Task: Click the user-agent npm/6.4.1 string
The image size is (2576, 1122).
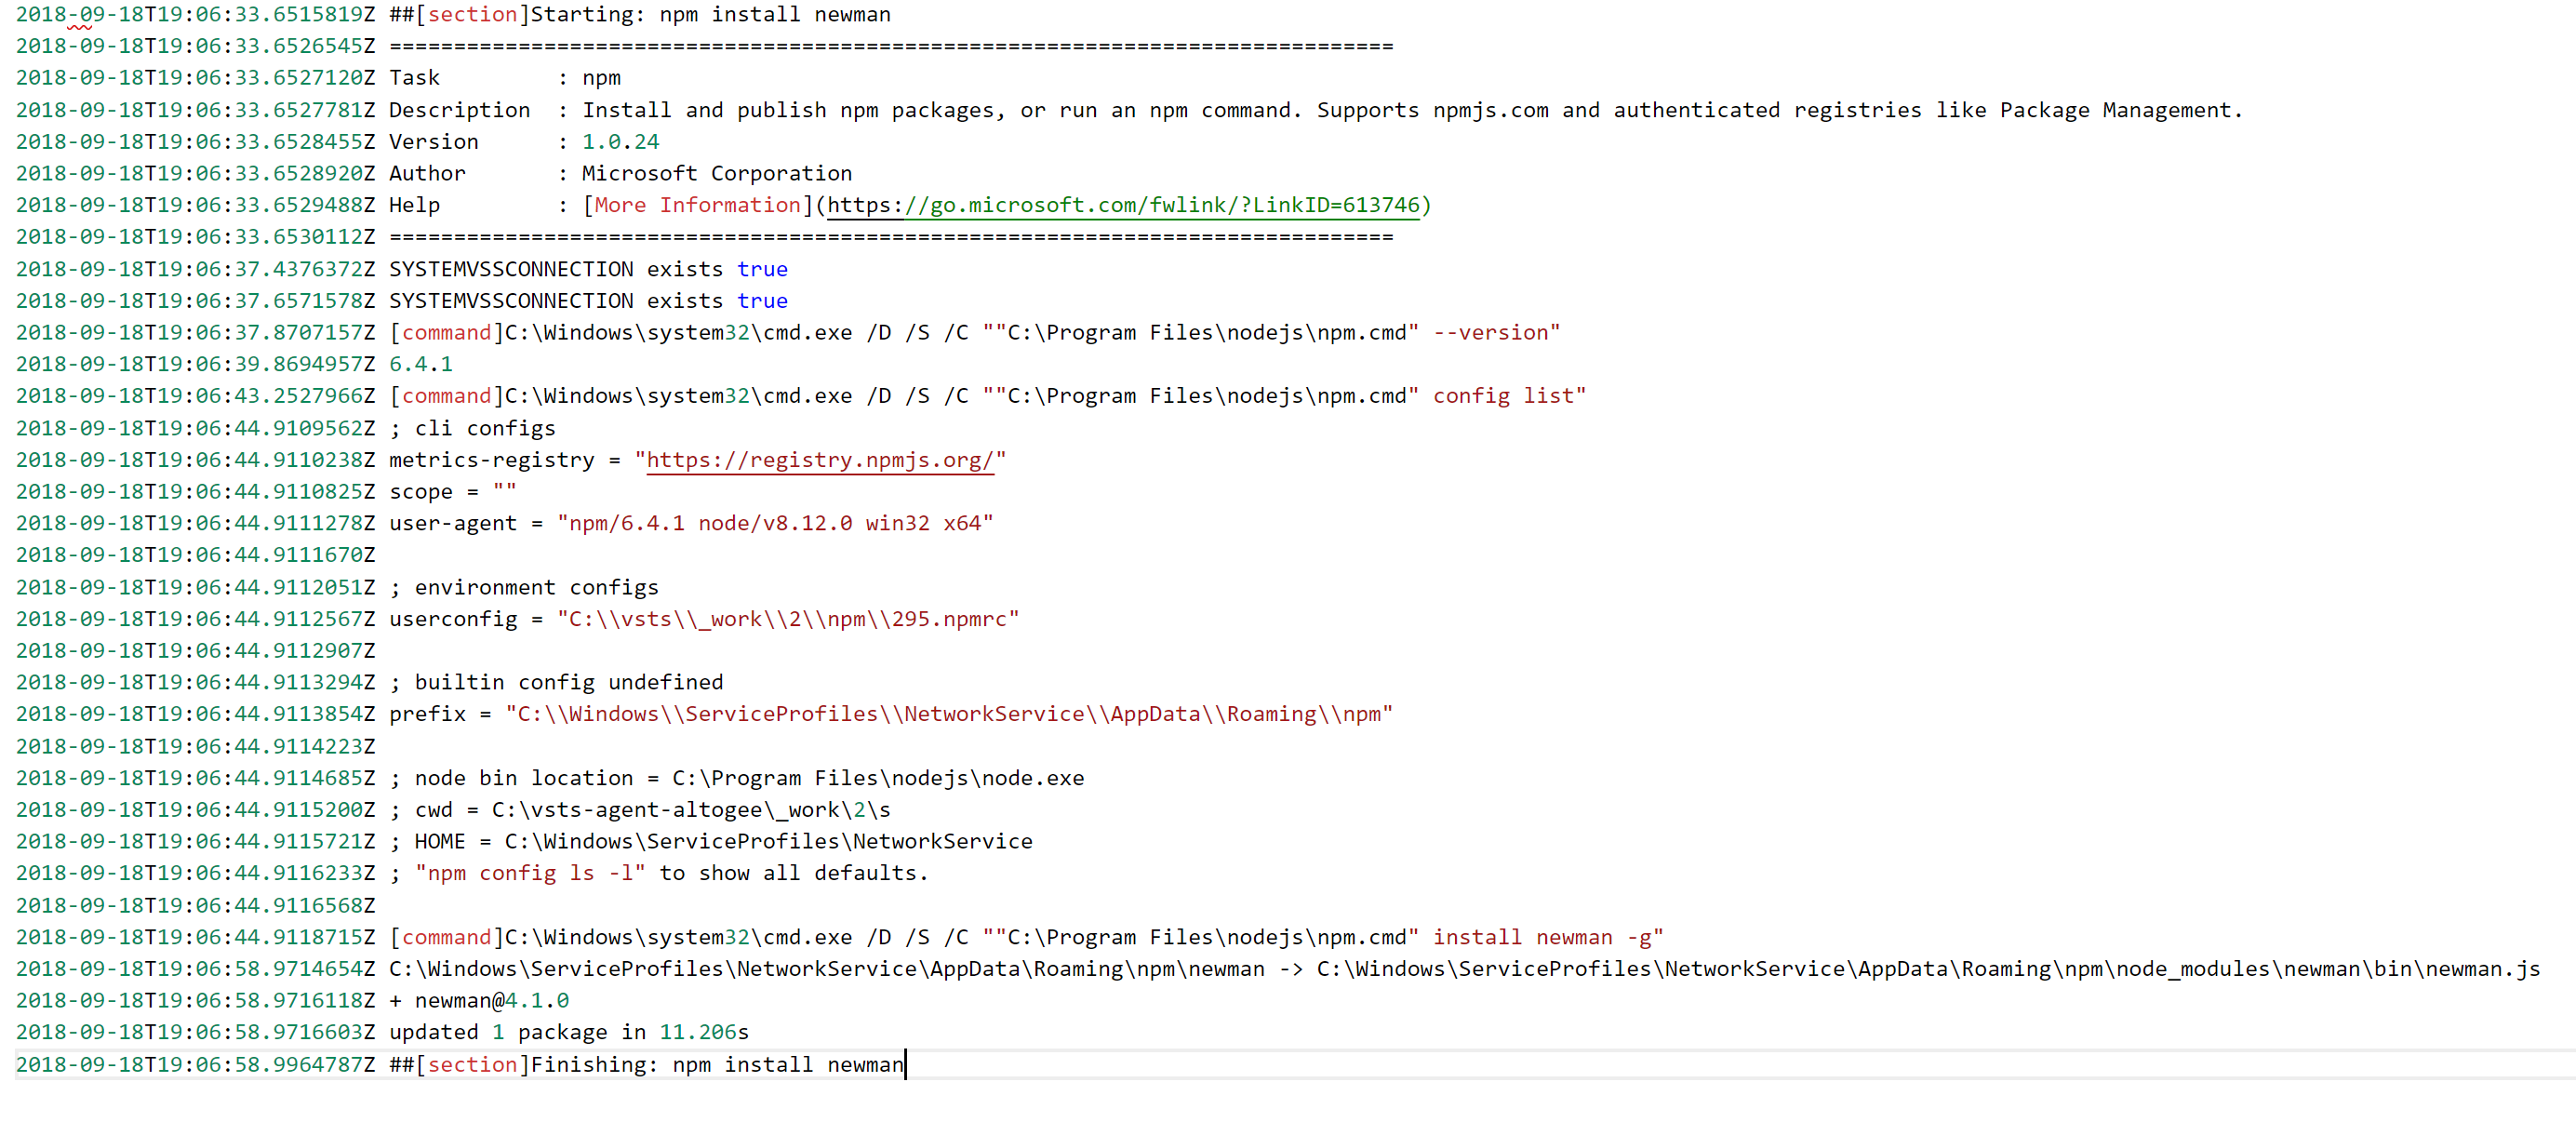Action: [775, 522]
